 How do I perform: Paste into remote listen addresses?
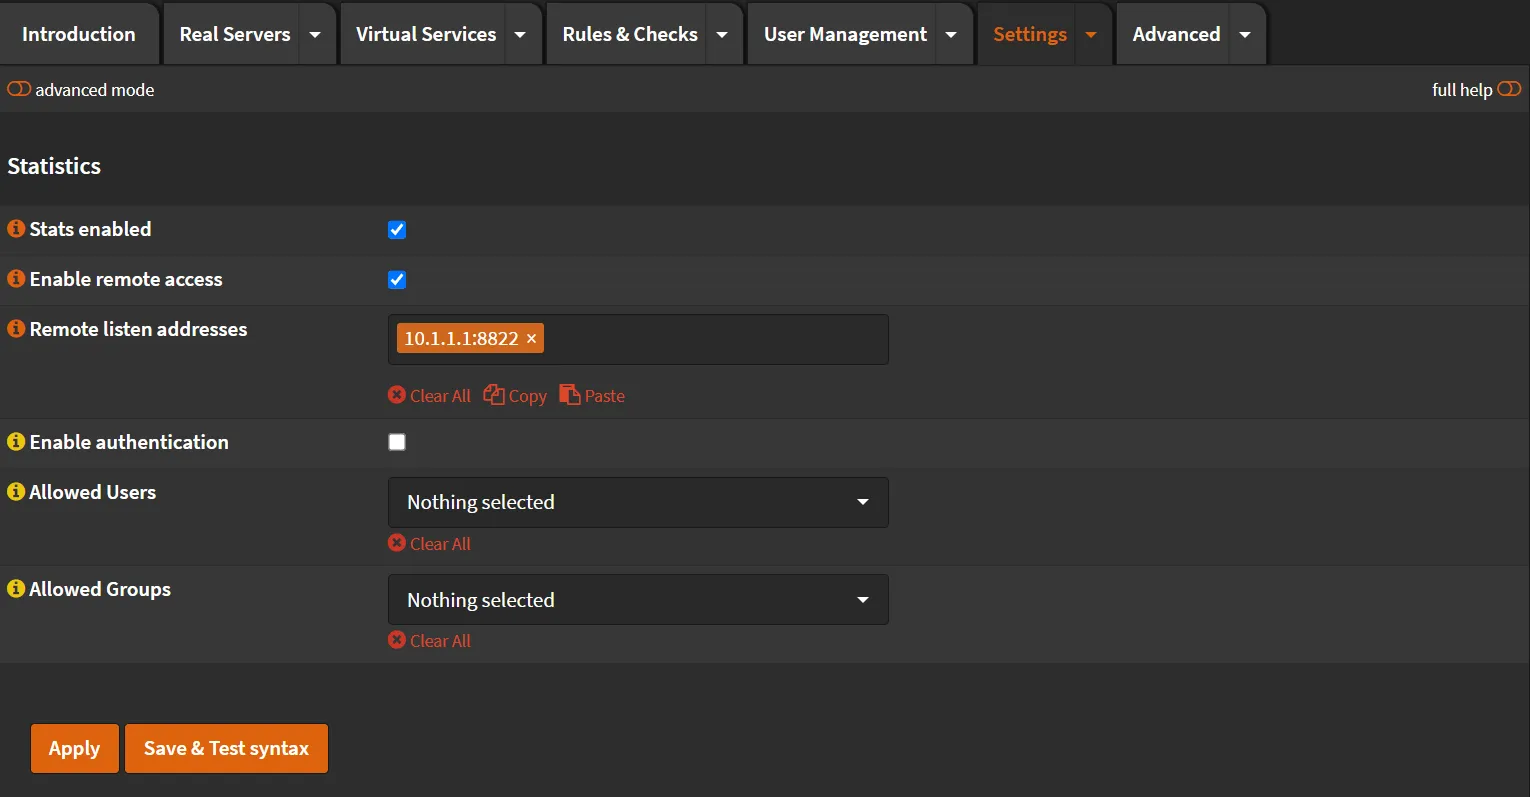(x=591, y=395)
